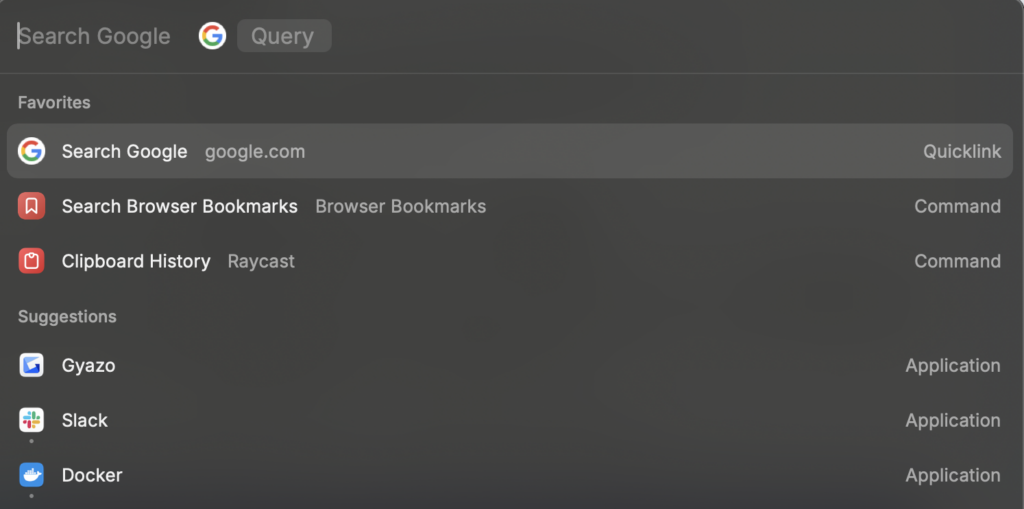Click the Quicklink type label
This screenshot has width=1024, height=509.
point(961,151)
